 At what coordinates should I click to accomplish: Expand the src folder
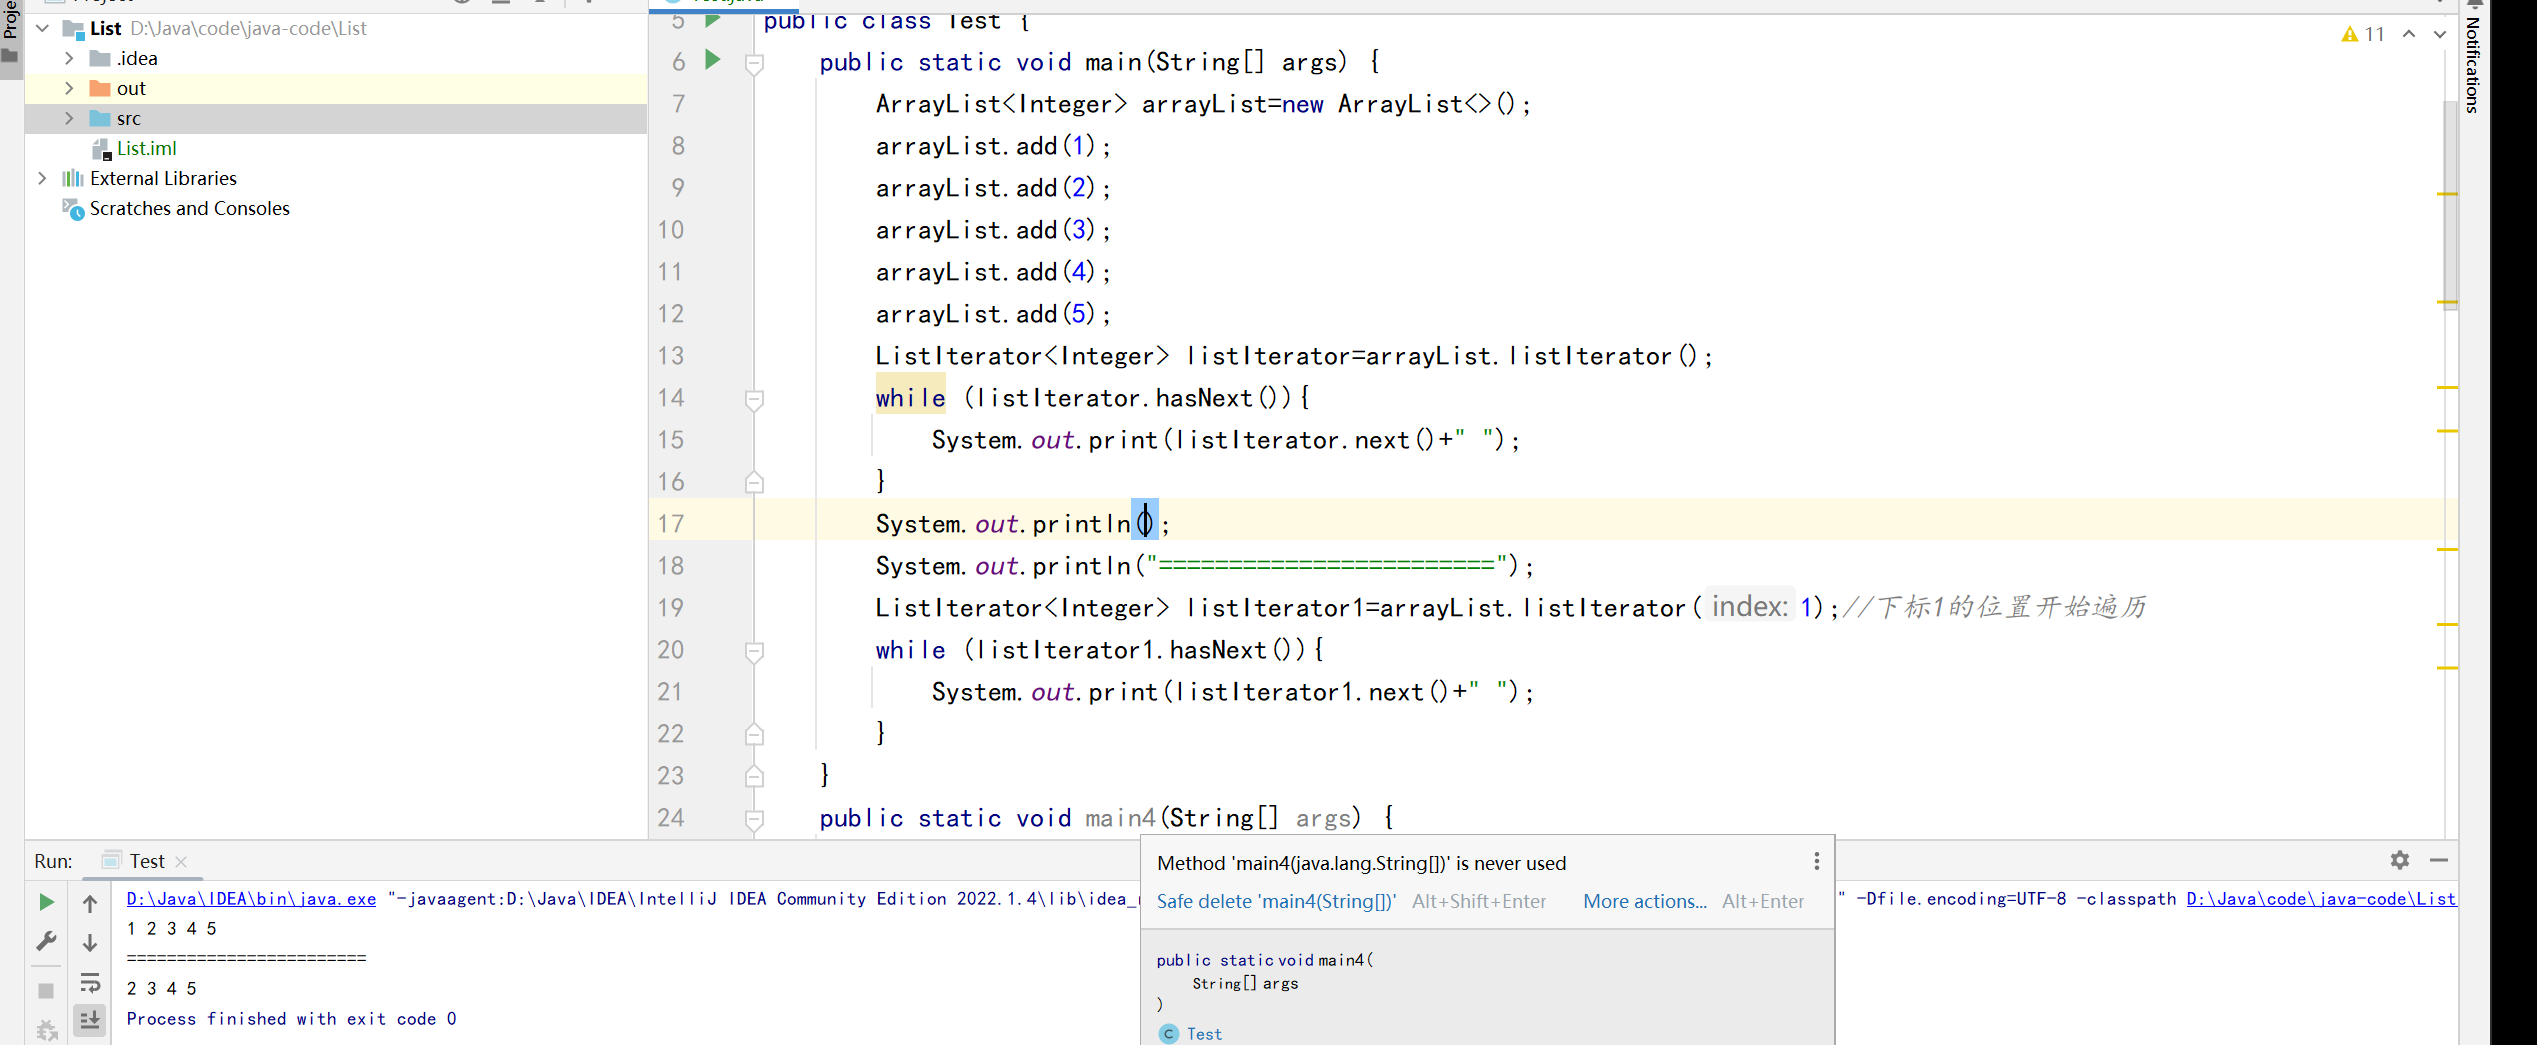69,118
